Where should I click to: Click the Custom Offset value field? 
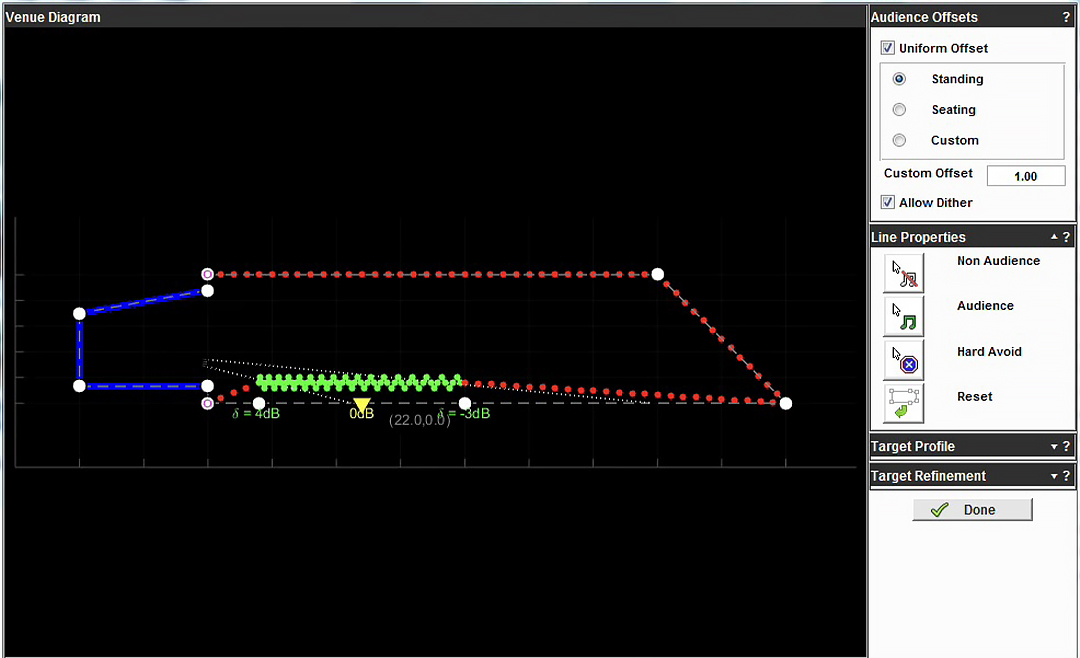pos(1026,176)
